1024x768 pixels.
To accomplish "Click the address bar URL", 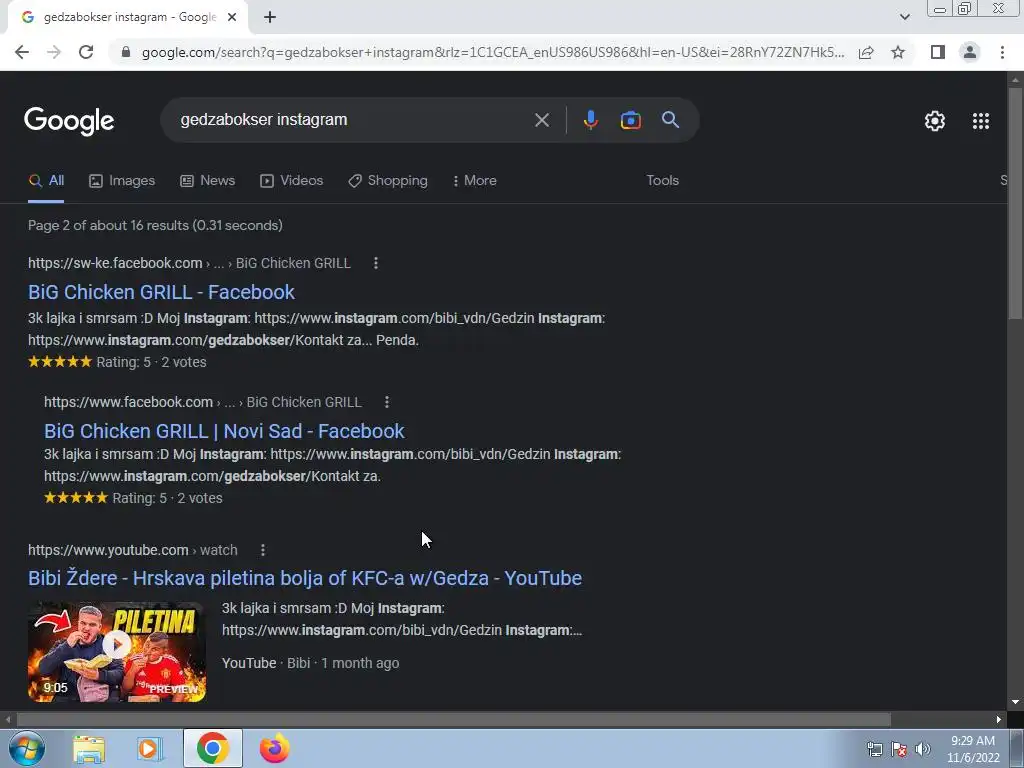I will pyautogui.click(x=493, y=52).
